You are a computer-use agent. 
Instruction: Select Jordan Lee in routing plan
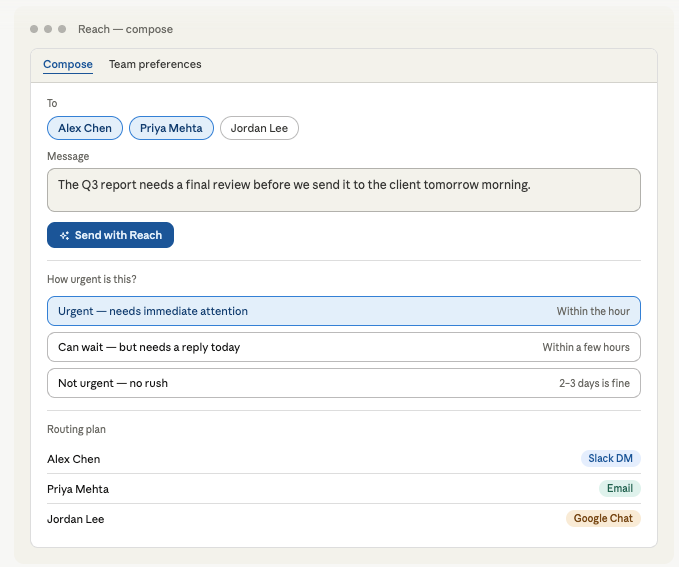(76, 519)
